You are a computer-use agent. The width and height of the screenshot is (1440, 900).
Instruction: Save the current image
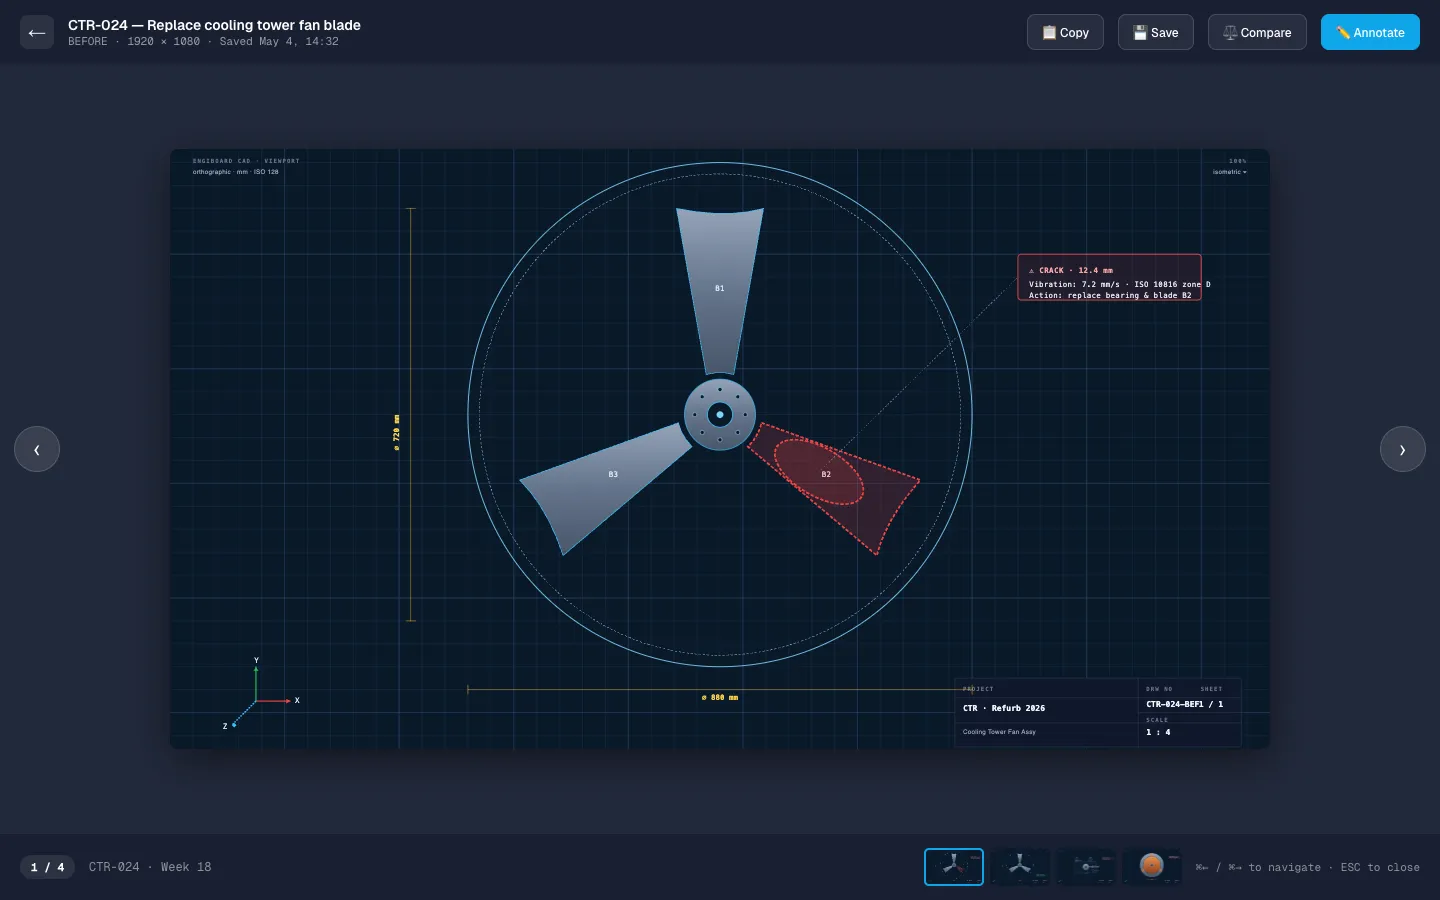(1155, 32)
